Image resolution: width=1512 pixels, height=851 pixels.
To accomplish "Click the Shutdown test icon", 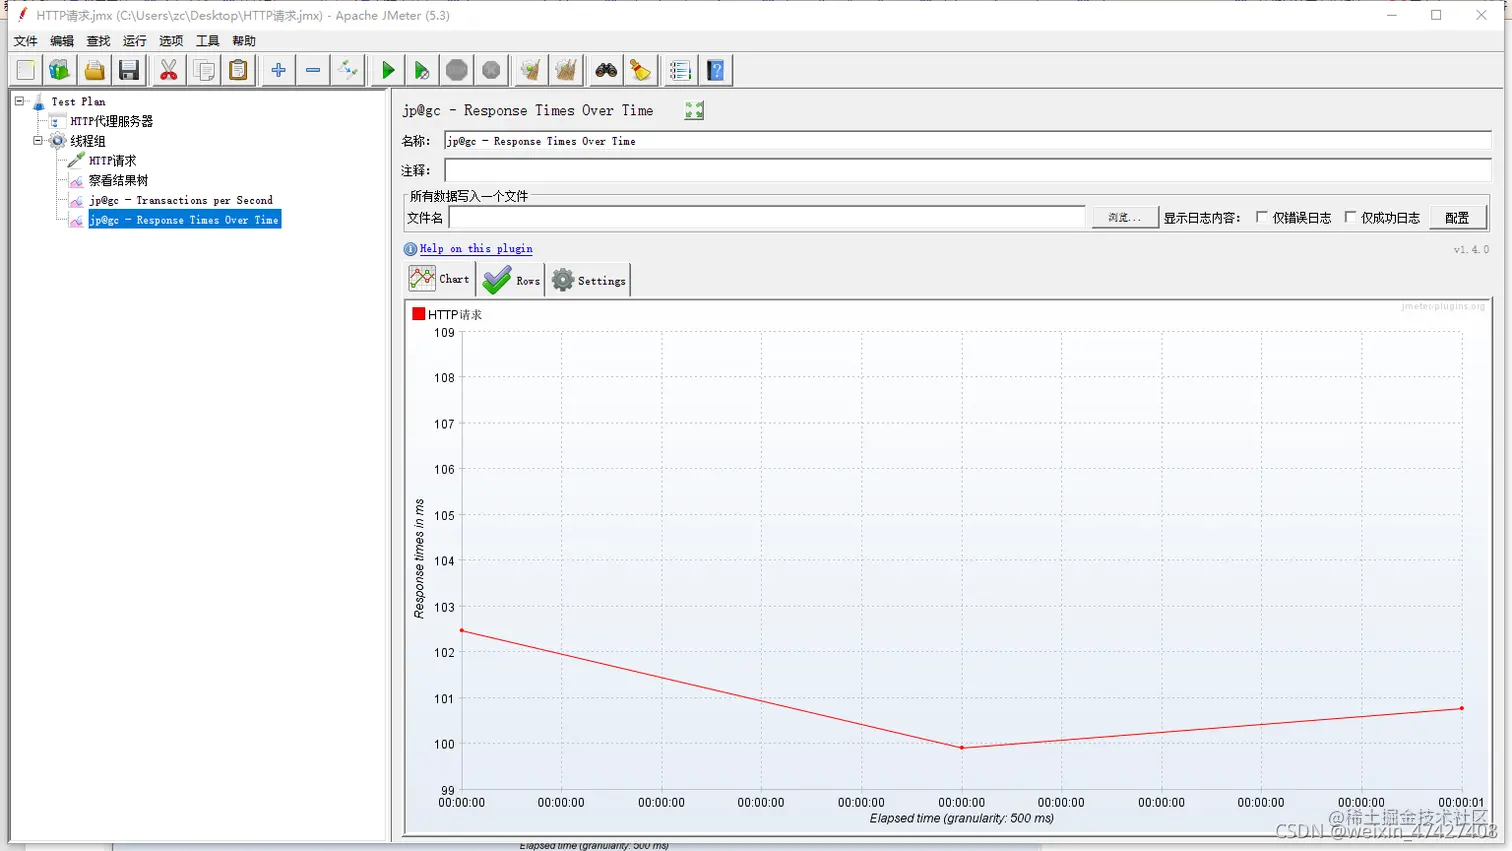I will [x=491, y=70].
